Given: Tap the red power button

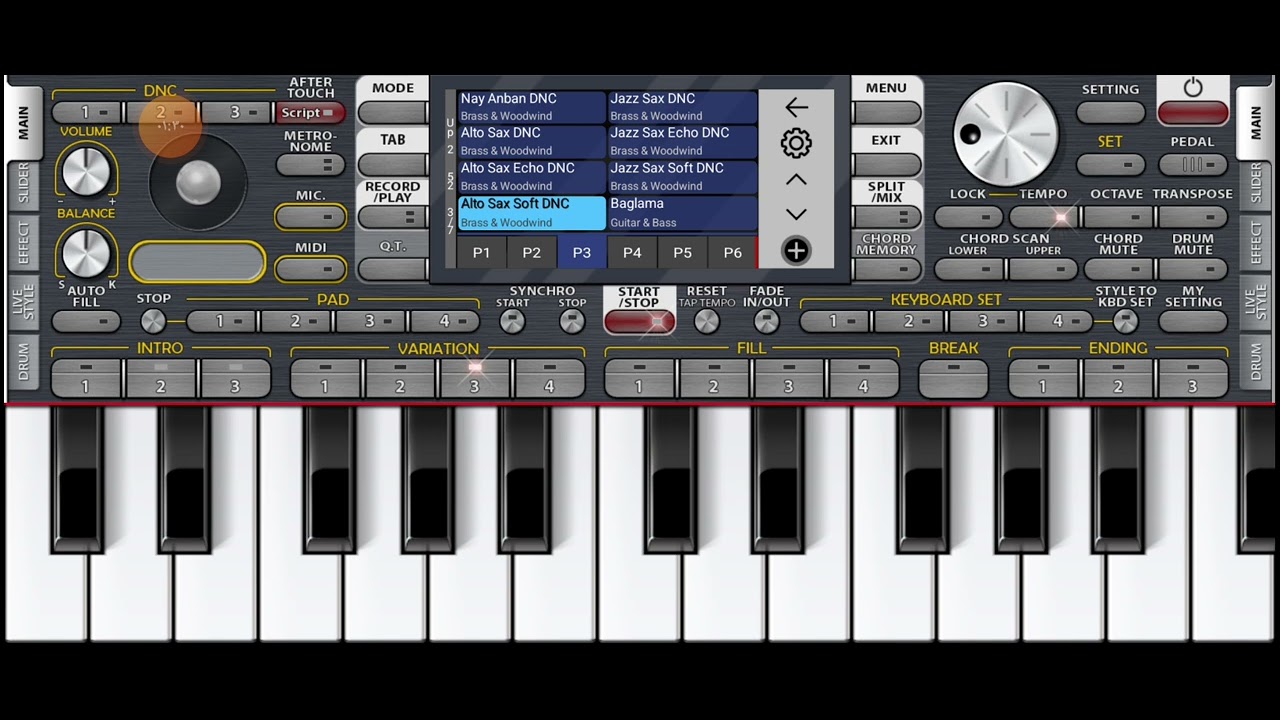Looking at the screenshot, I should 1193,112.
